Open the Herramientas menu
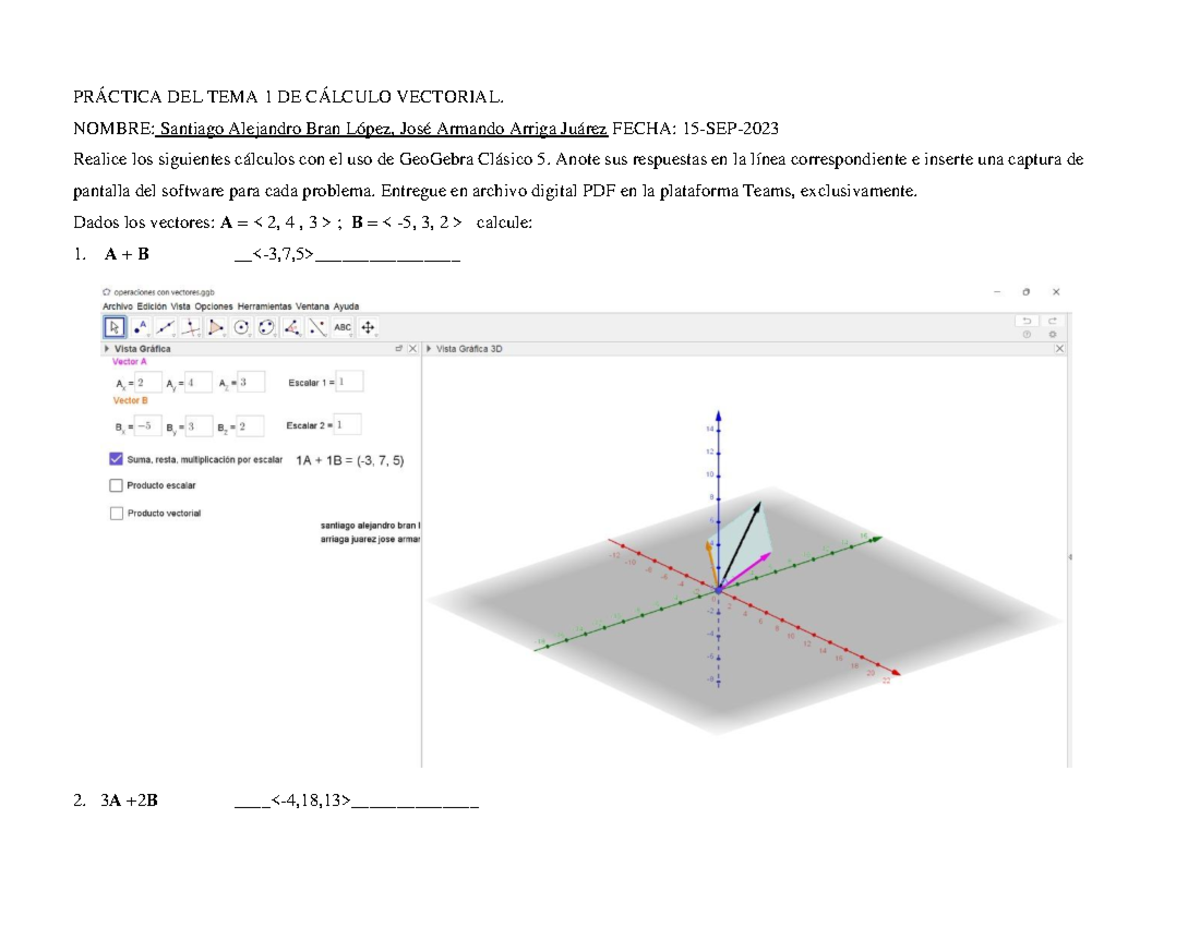The width and height of the screenshot is (1200, 927). [x=264, y=307]
